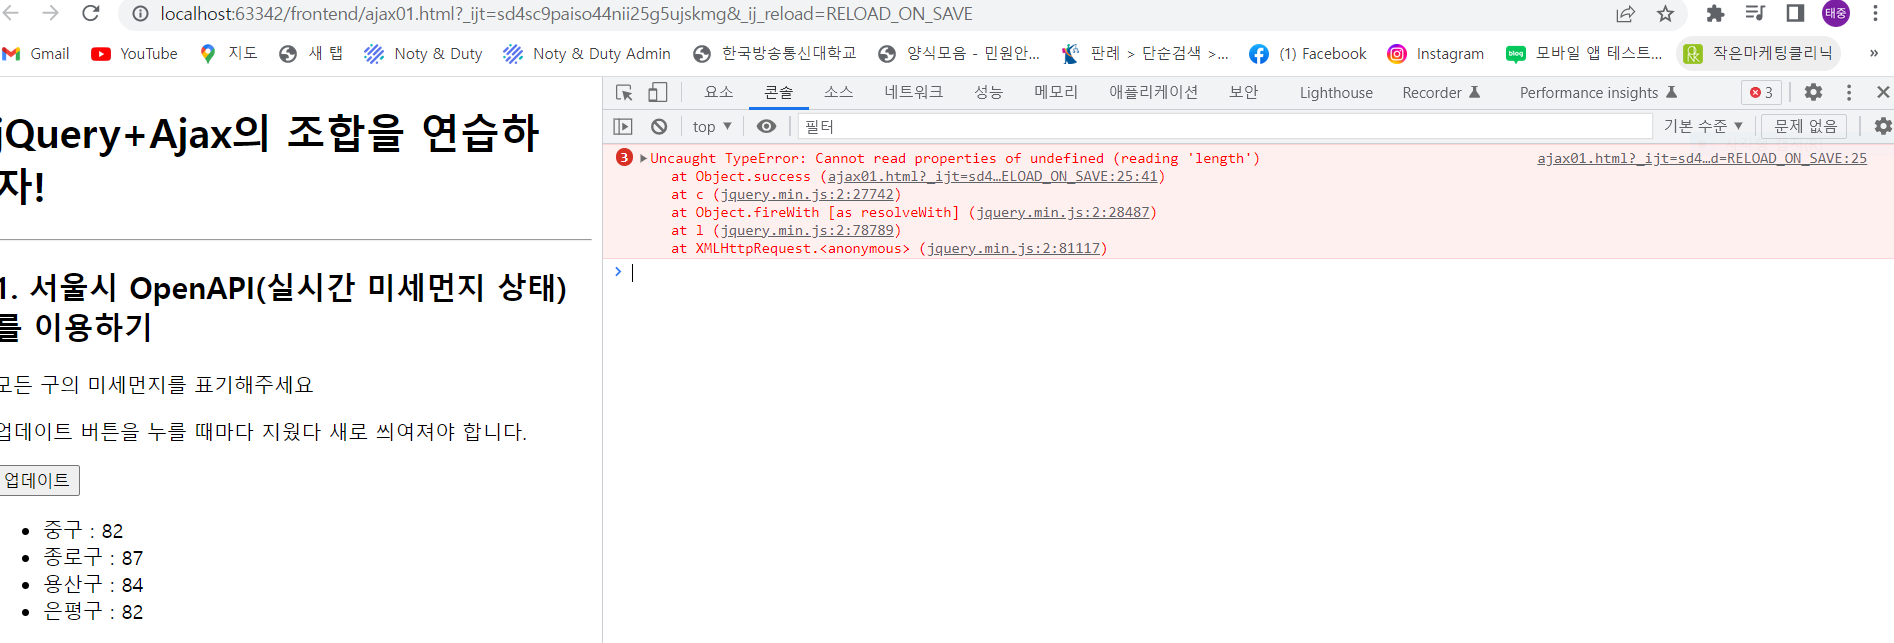Switch to the 성능 (Performance) tab

tap(988, 93)
